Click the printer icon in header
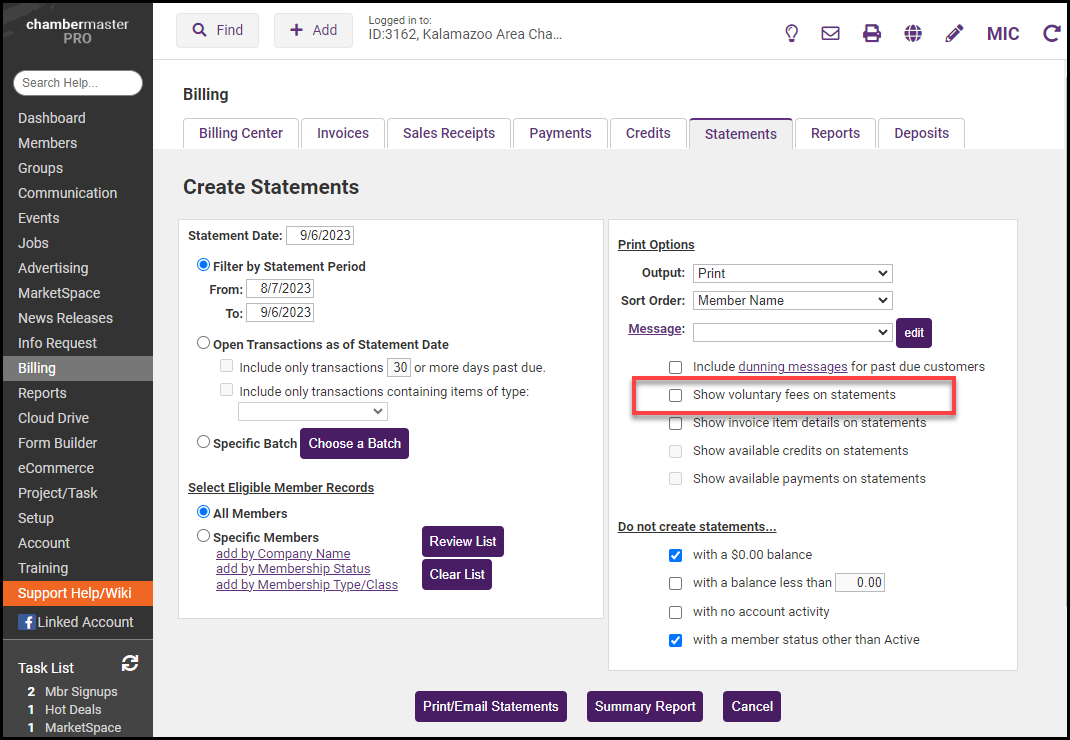 tap(872, 33)
